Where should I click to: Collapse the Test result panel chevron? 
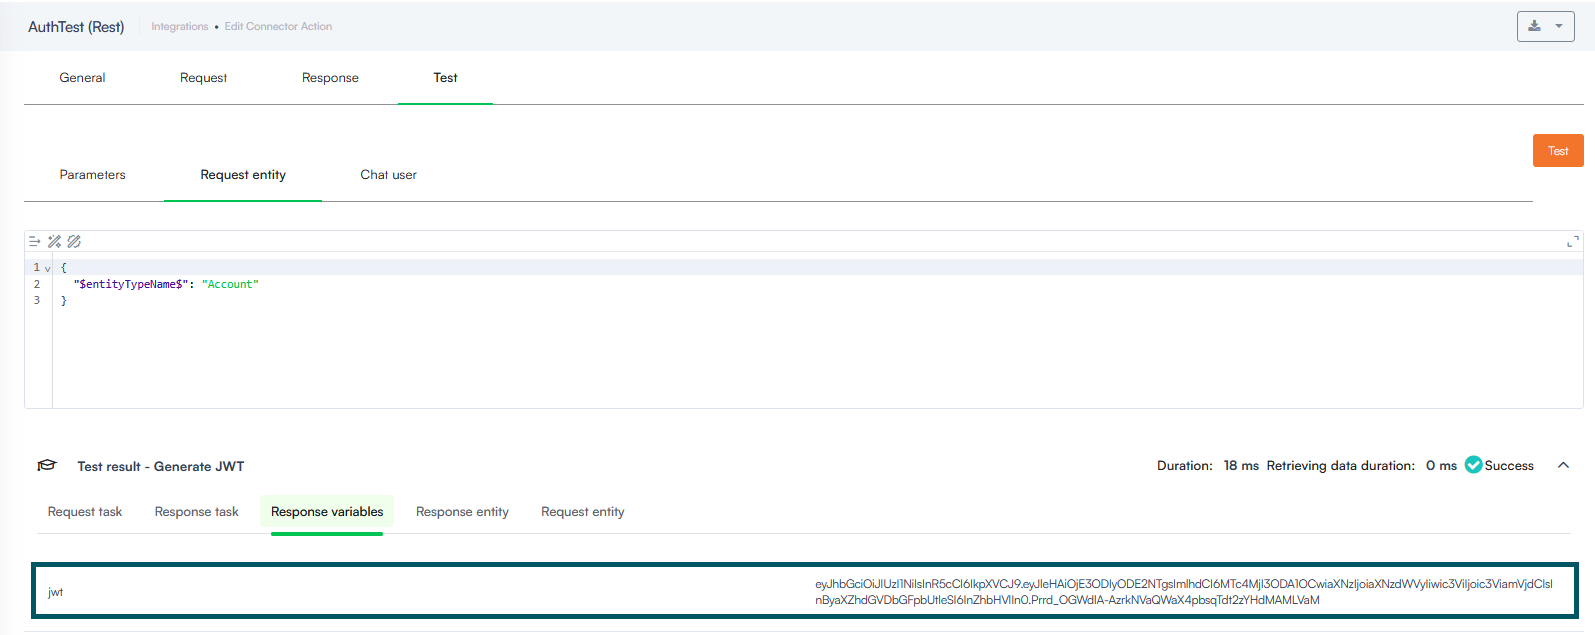tap(1563, 465)
